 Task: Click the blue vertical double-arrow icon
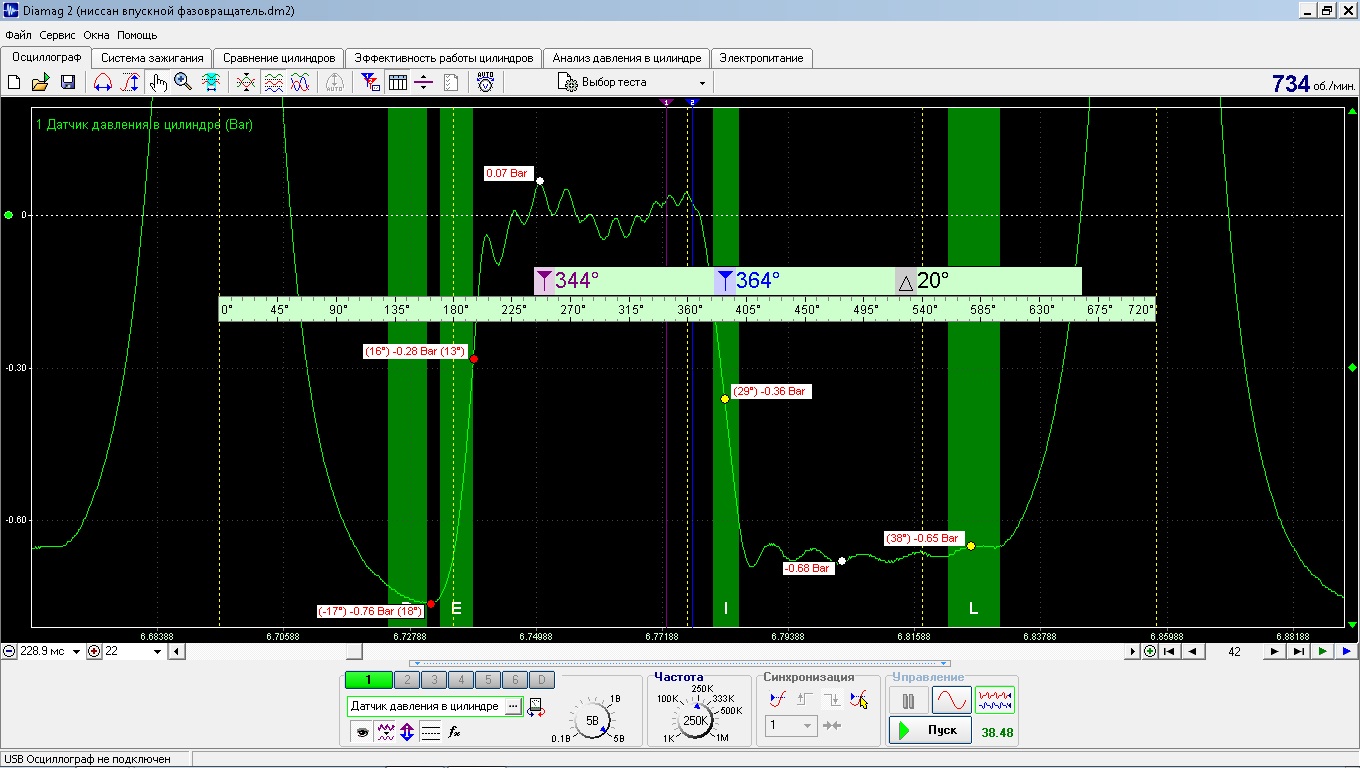(x=407, y=732)
